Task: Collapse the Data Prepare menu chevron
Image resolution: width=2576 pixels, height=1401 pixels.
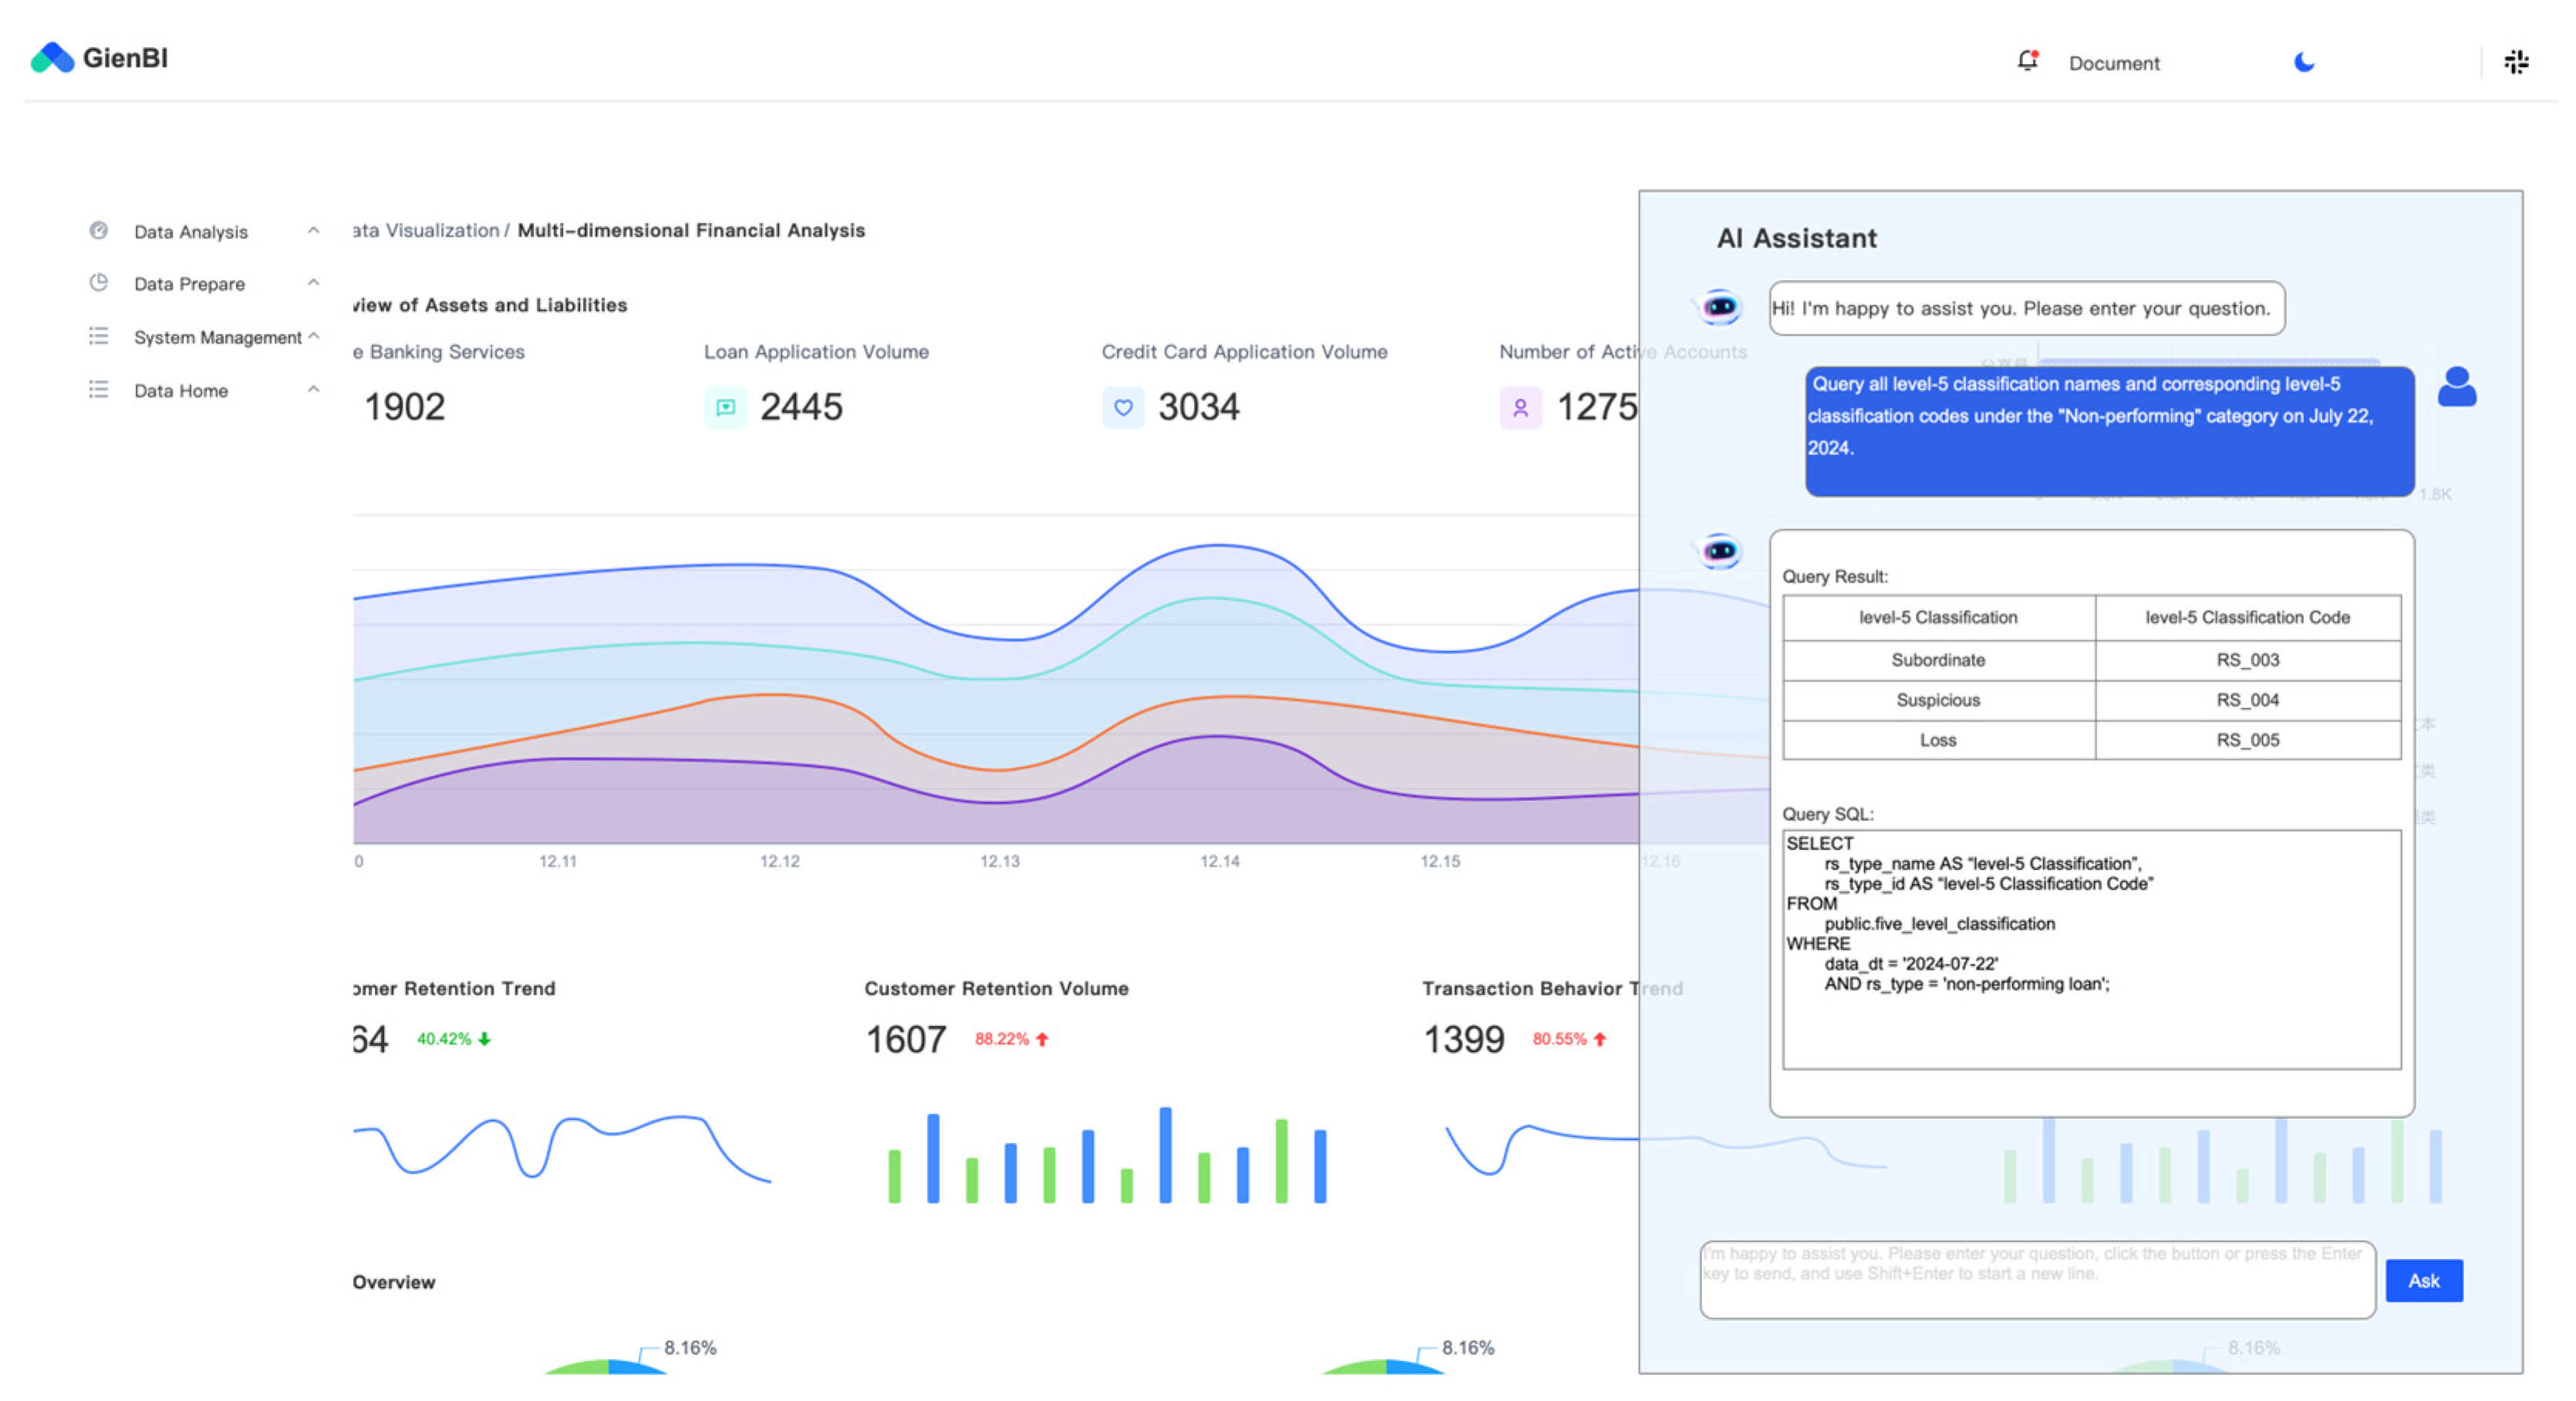Action: 313,283
